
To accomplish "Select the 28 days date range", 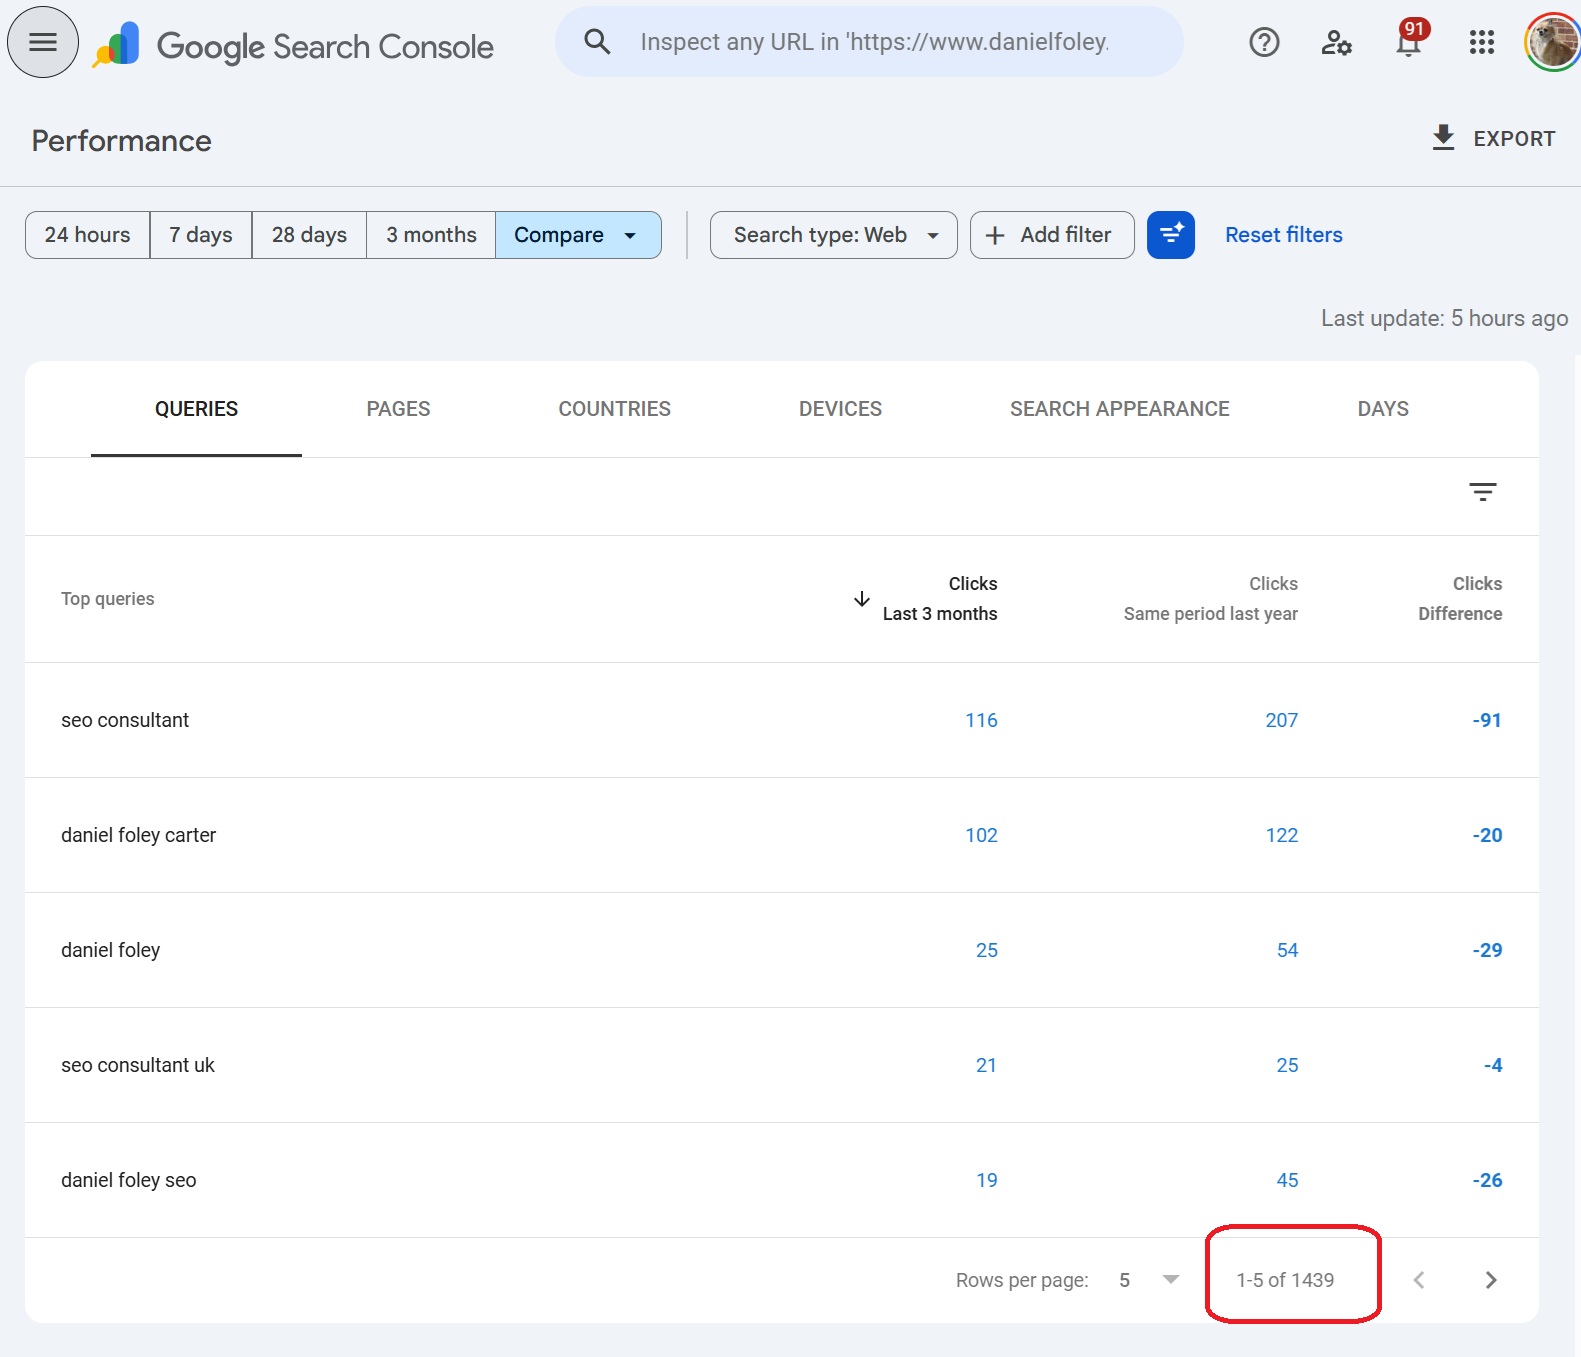I will coord(309,235).
